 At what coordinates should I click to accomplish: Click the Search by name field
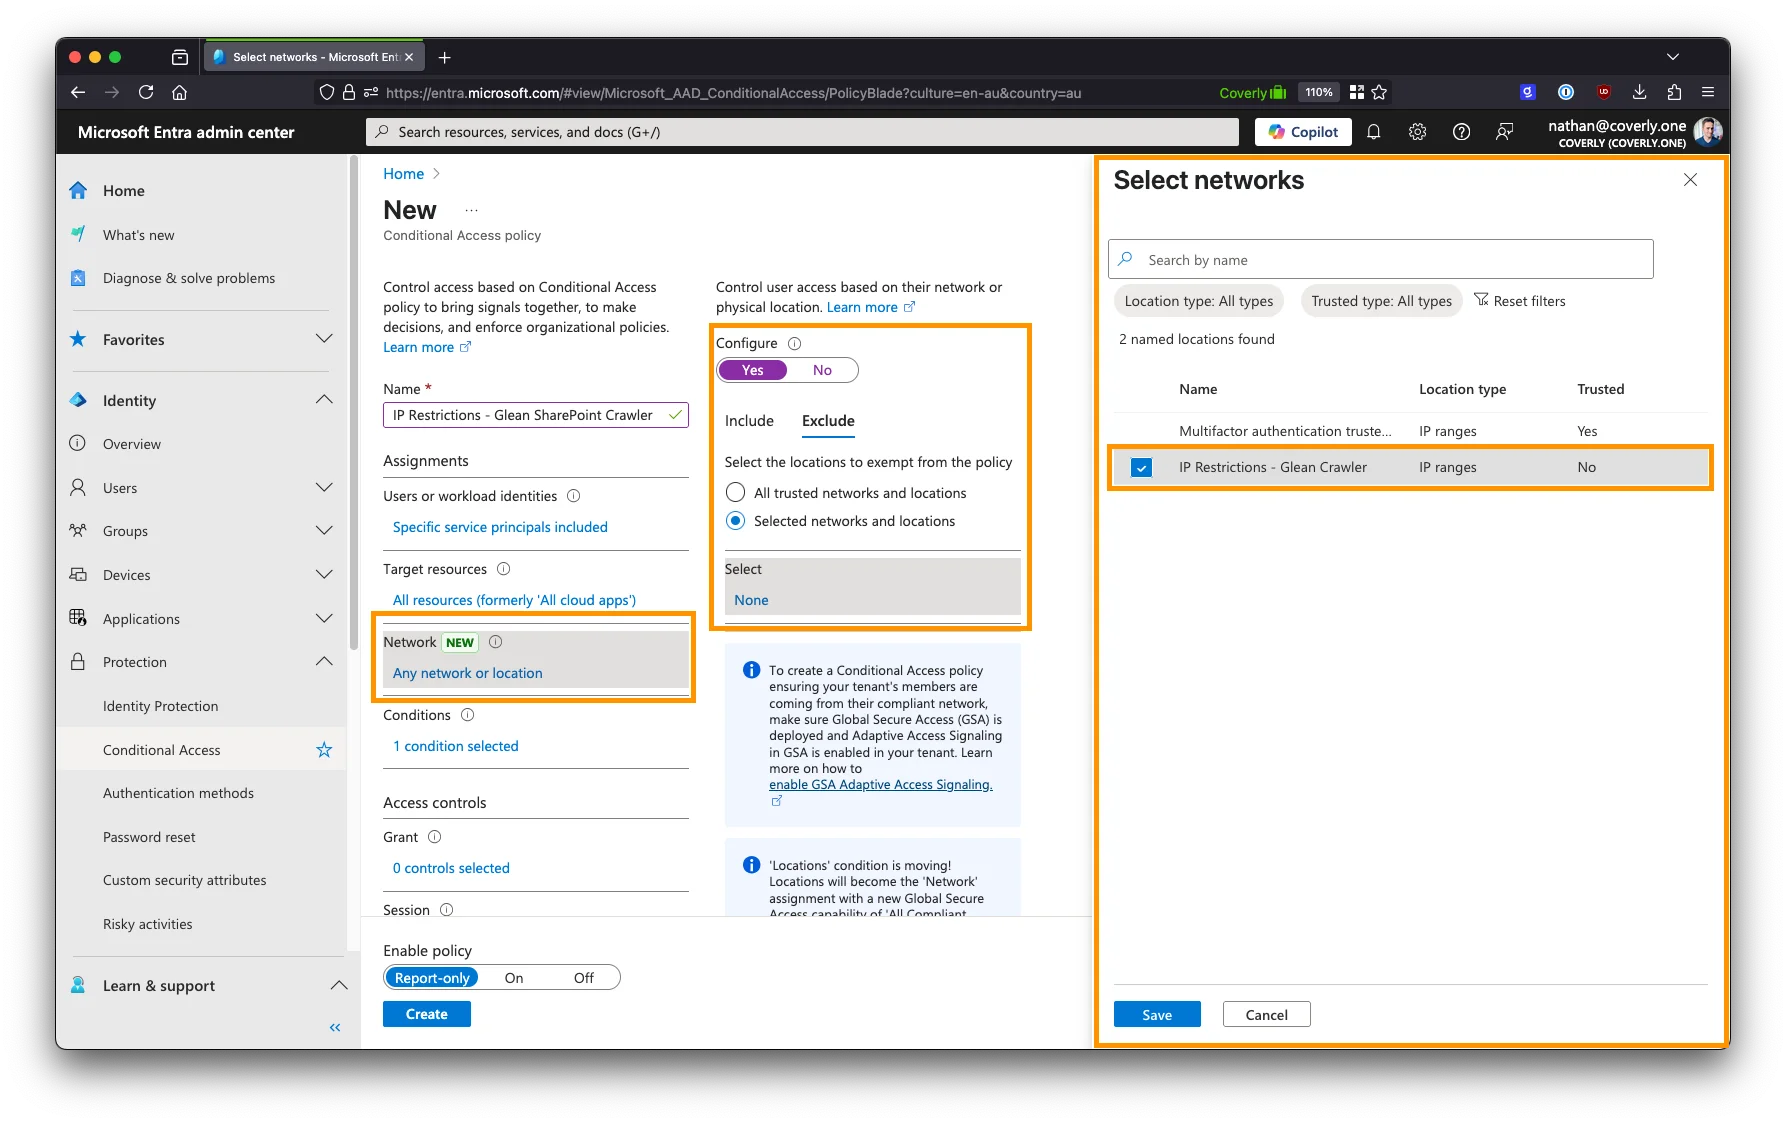pos(1380,260)
